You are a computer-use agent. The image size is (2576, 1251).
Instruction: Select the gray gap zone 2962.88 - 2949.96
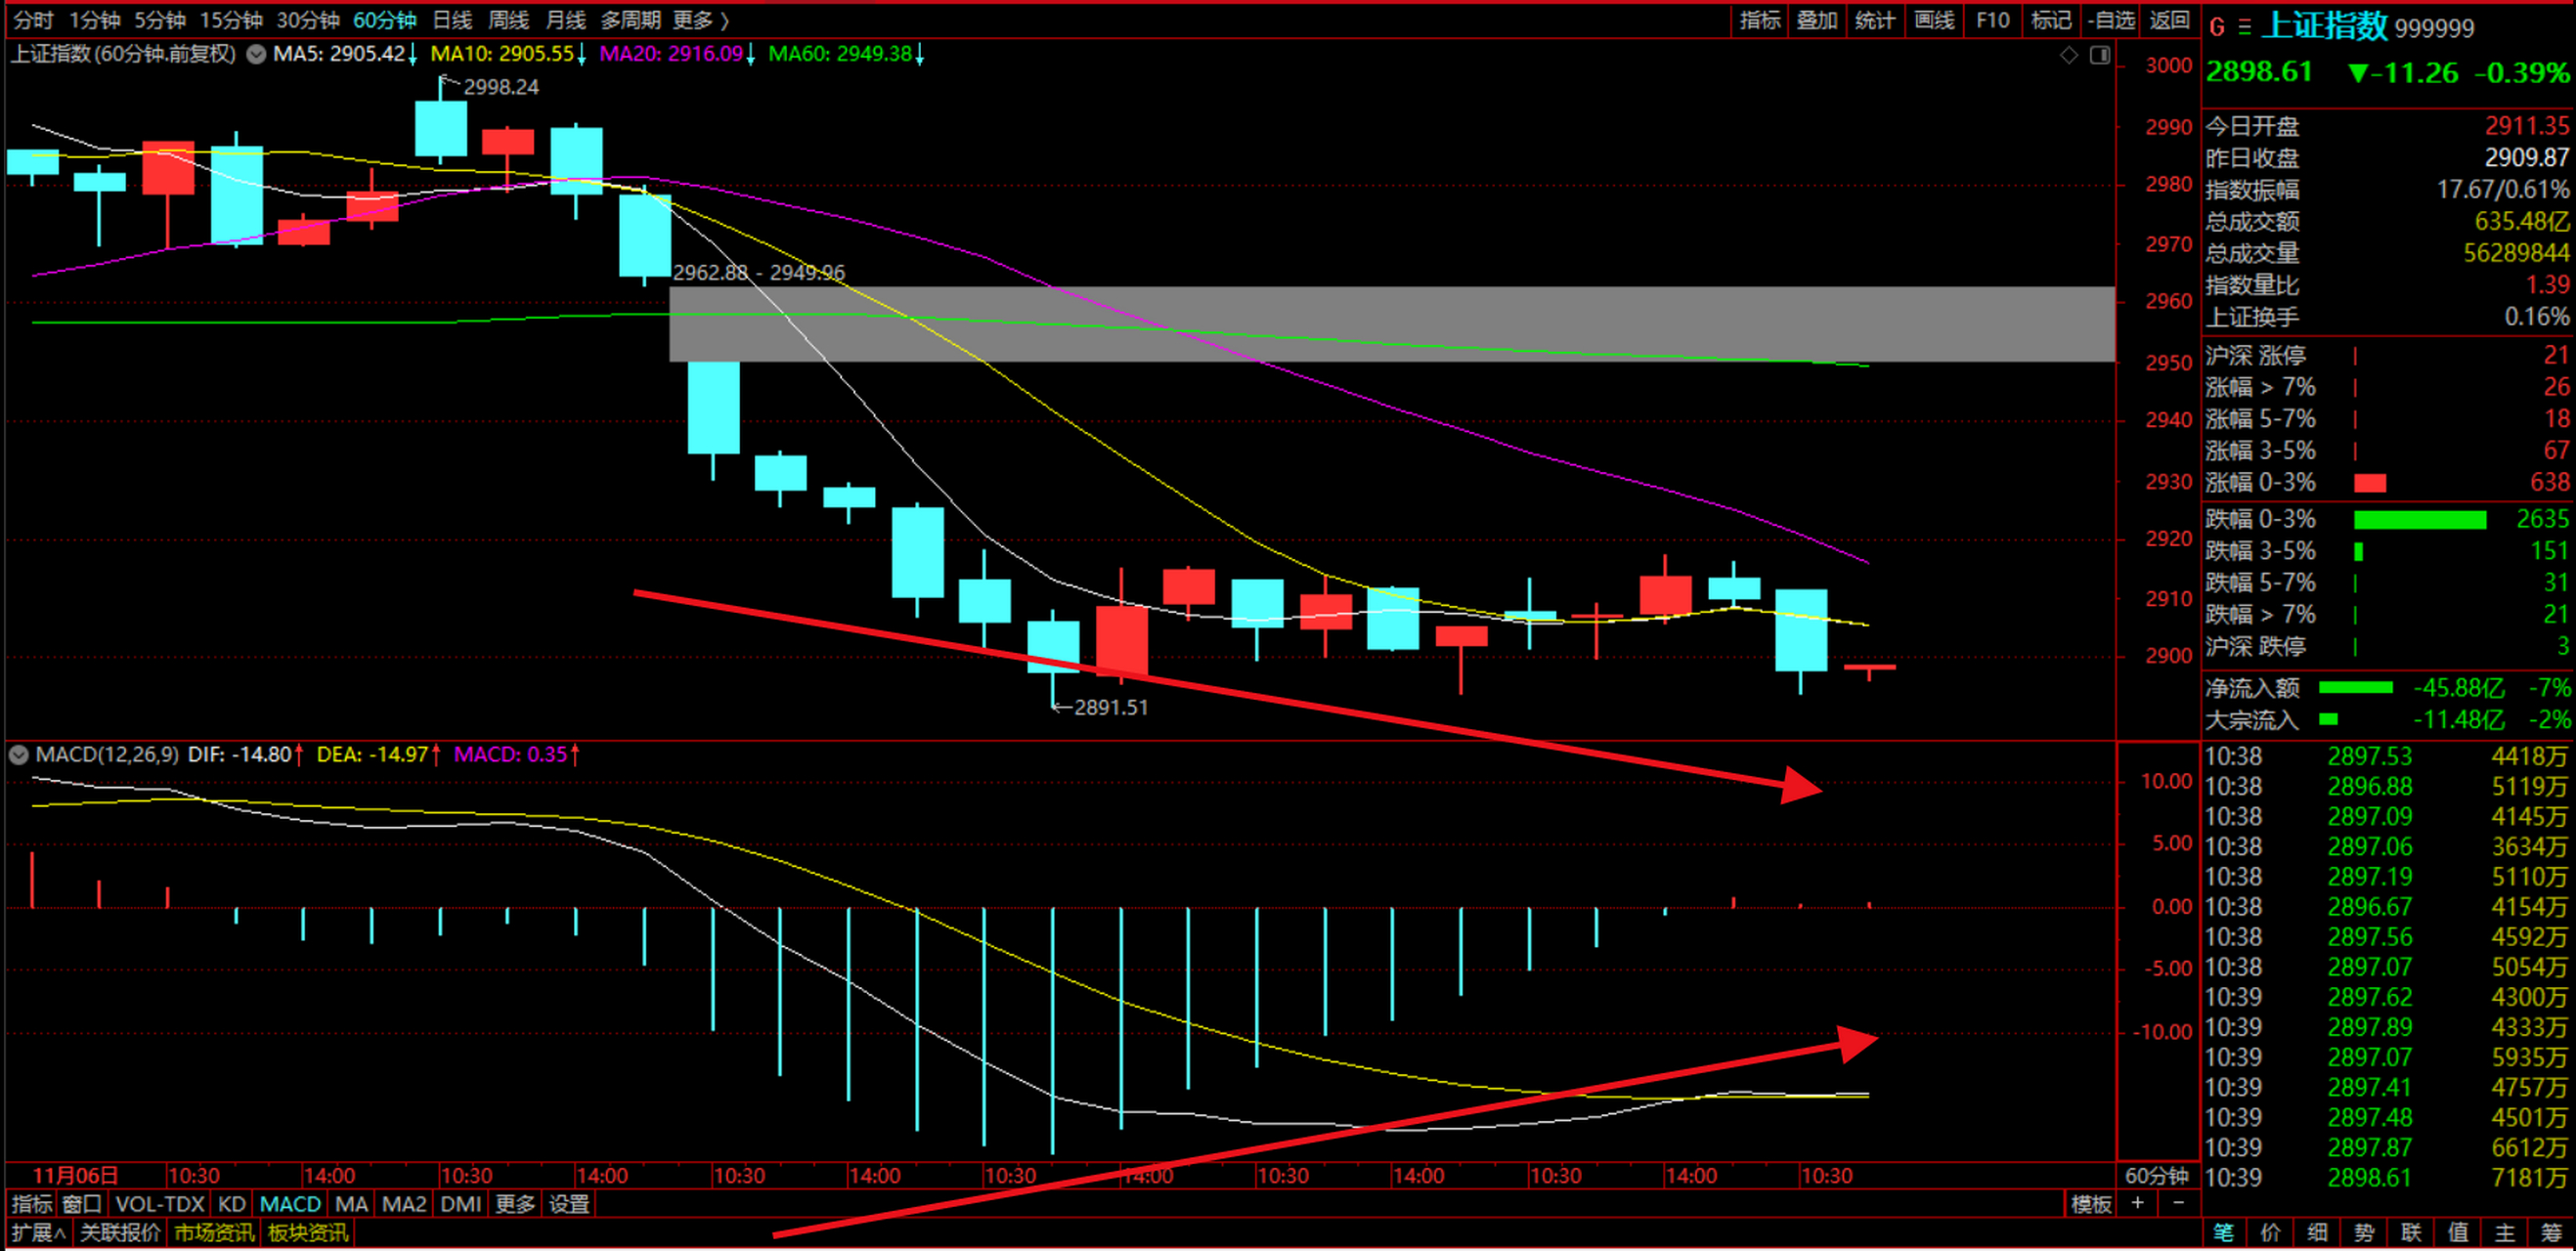(1392, 324)
